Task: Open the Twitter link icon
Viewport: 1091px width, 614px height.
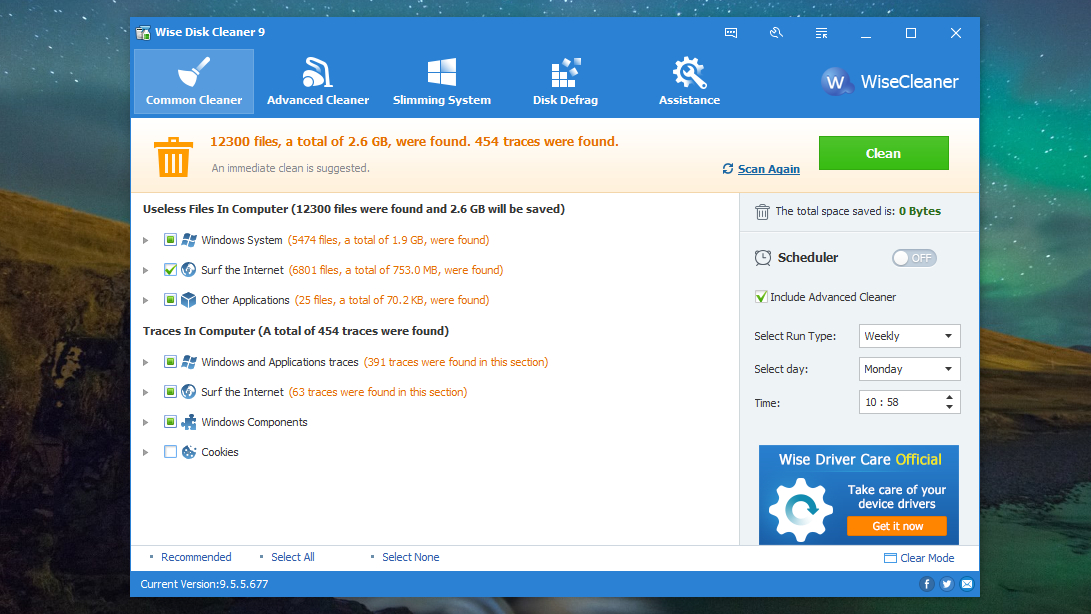Action: point(946,584)
